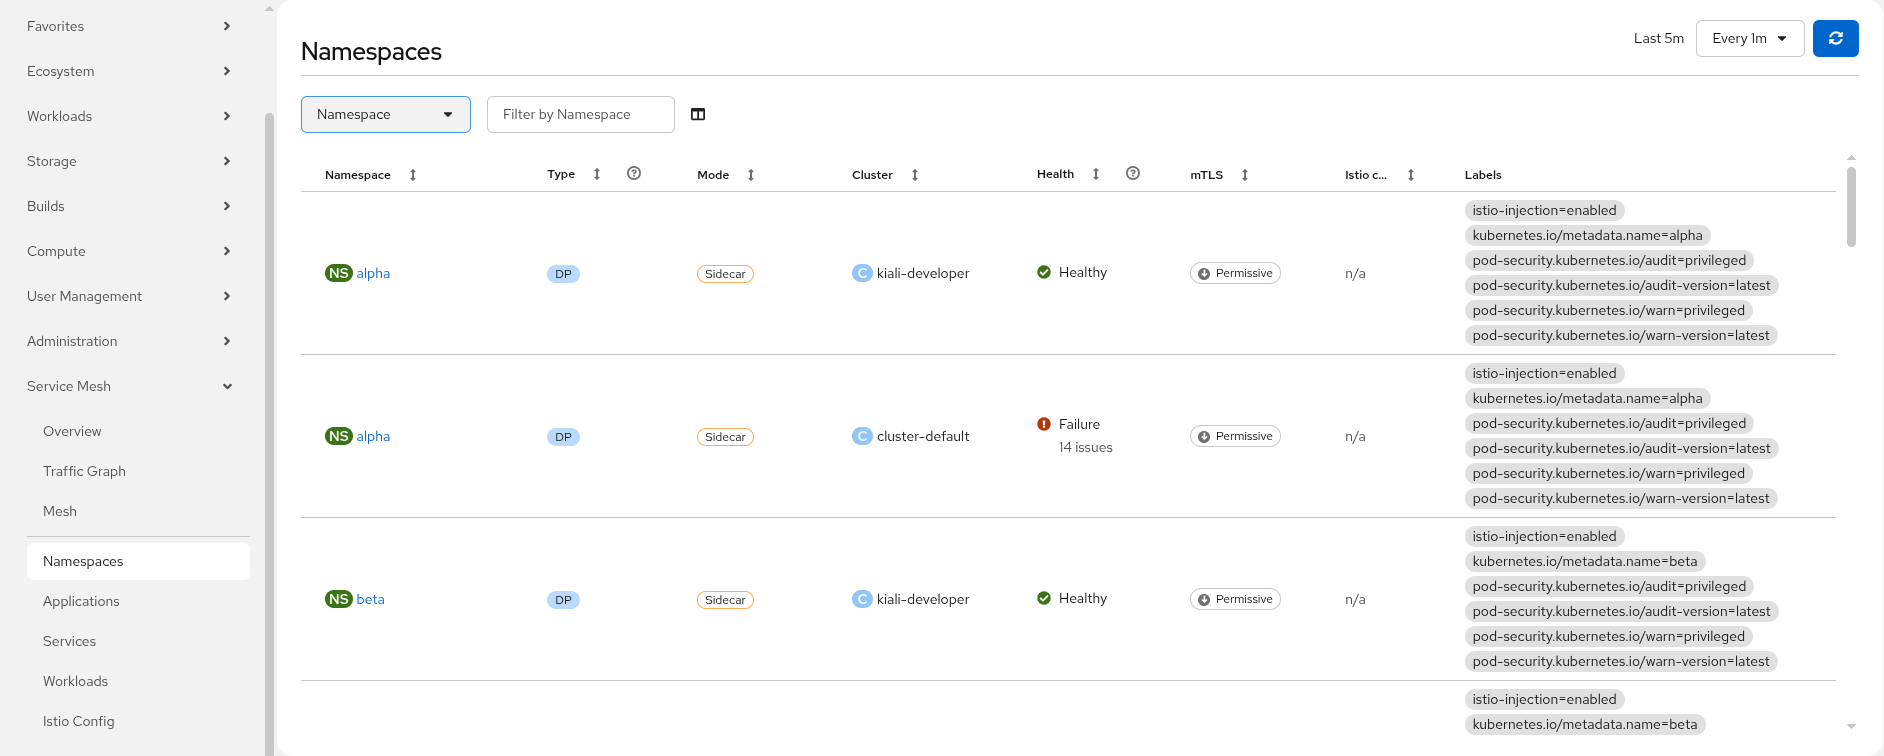
Task: Sort by Health column arrow icon
Action: 1096,174
